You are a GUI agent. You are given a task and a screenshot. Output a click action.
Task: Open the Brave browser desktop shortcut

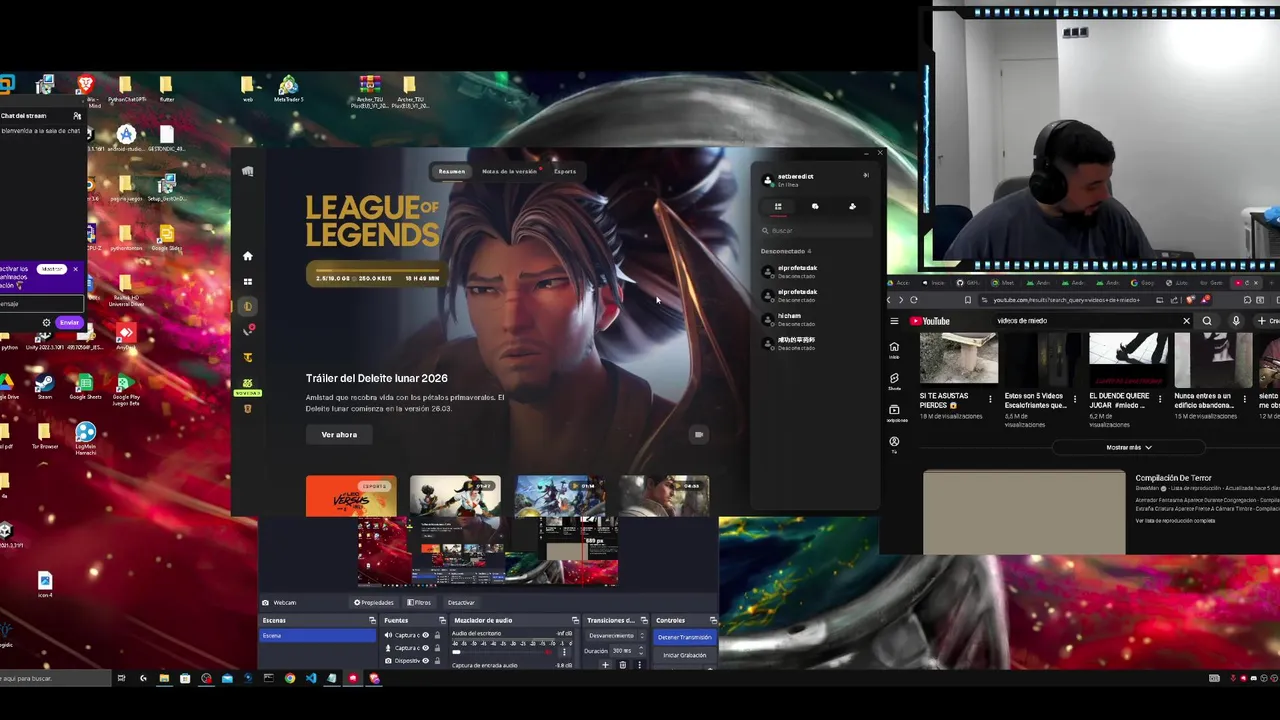coord(86,89)
